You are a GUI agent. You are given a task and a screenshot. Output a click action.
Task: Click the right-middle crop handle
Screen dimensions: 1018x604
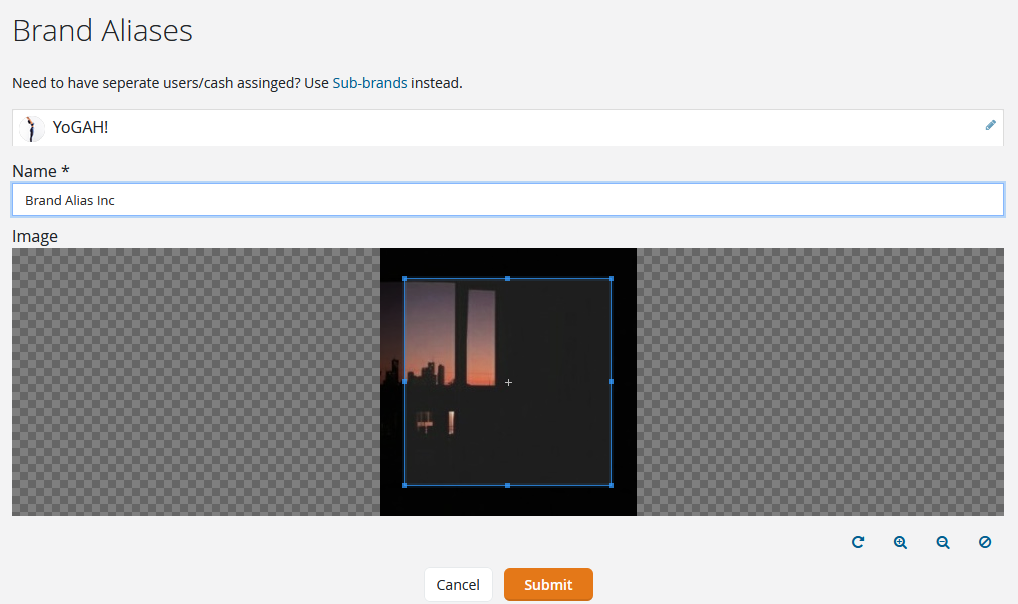pos(612,382)
